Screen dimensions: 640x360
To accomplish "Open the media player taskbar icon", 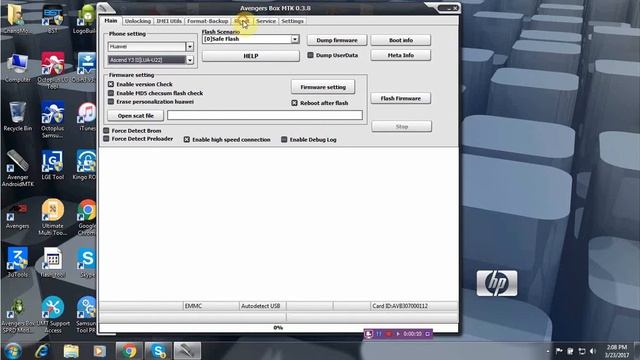I will point(99,351).
